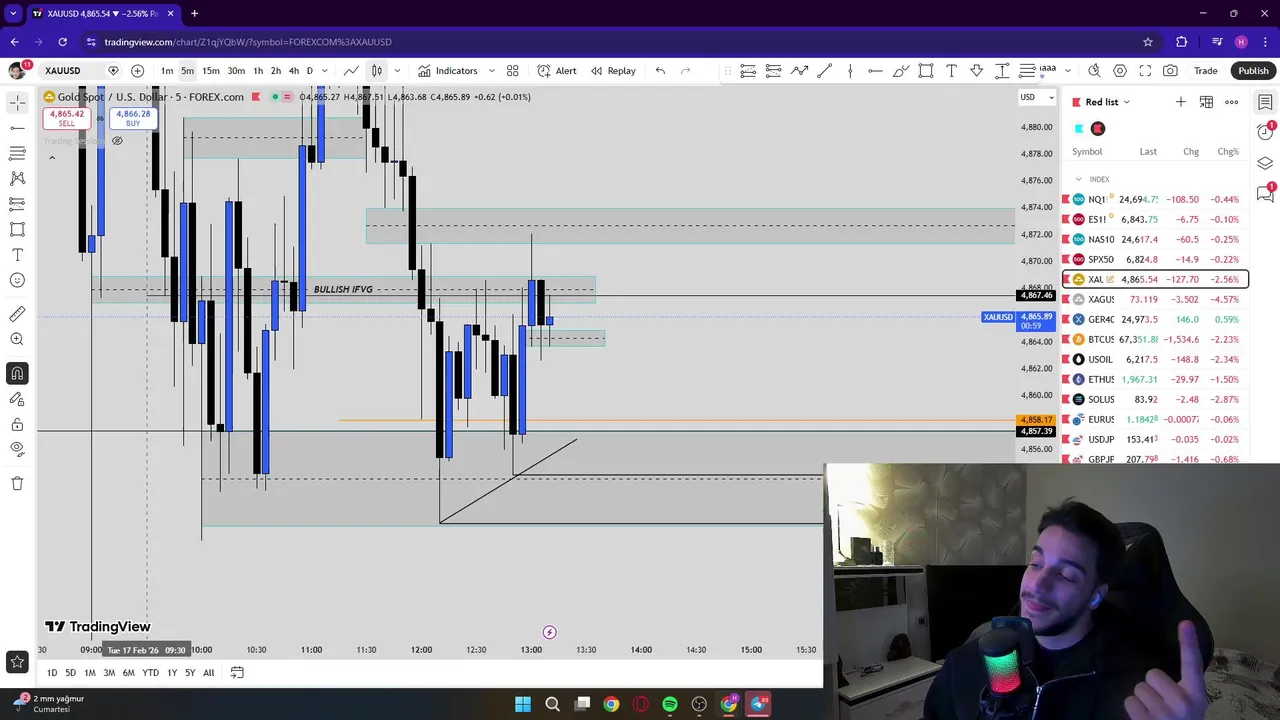1280x720 pixels.
Task: Click the remove objects trash icon
Action: click(x=17, y=483)
